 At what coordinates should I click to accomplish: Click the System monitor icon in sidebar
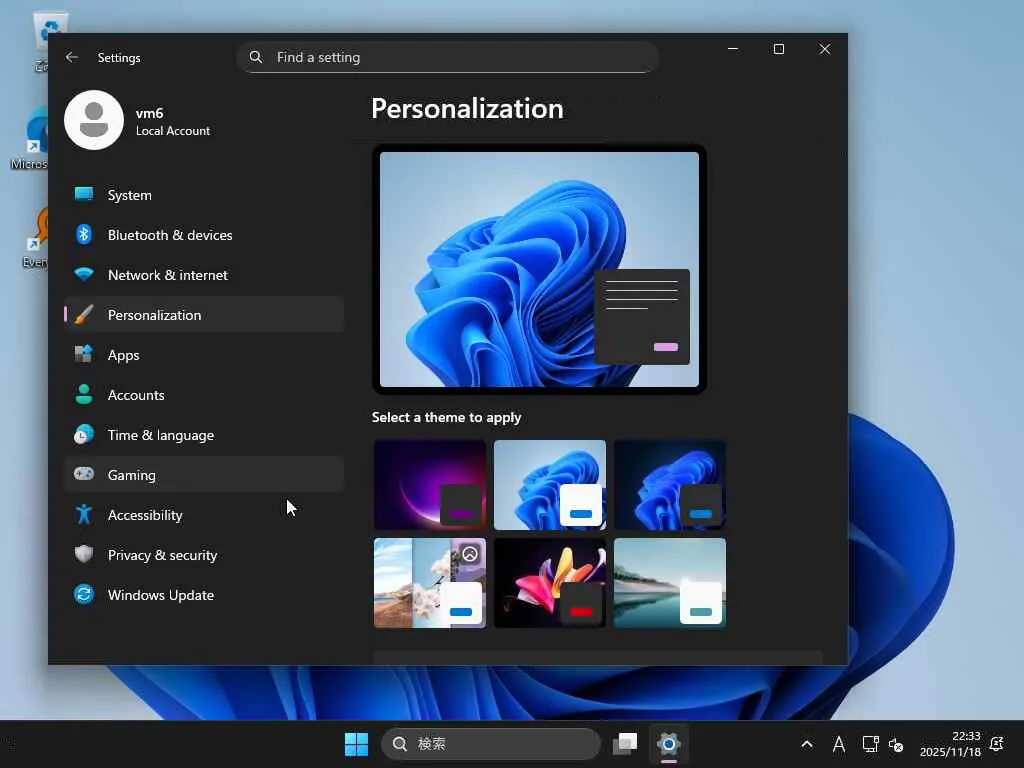84,195
